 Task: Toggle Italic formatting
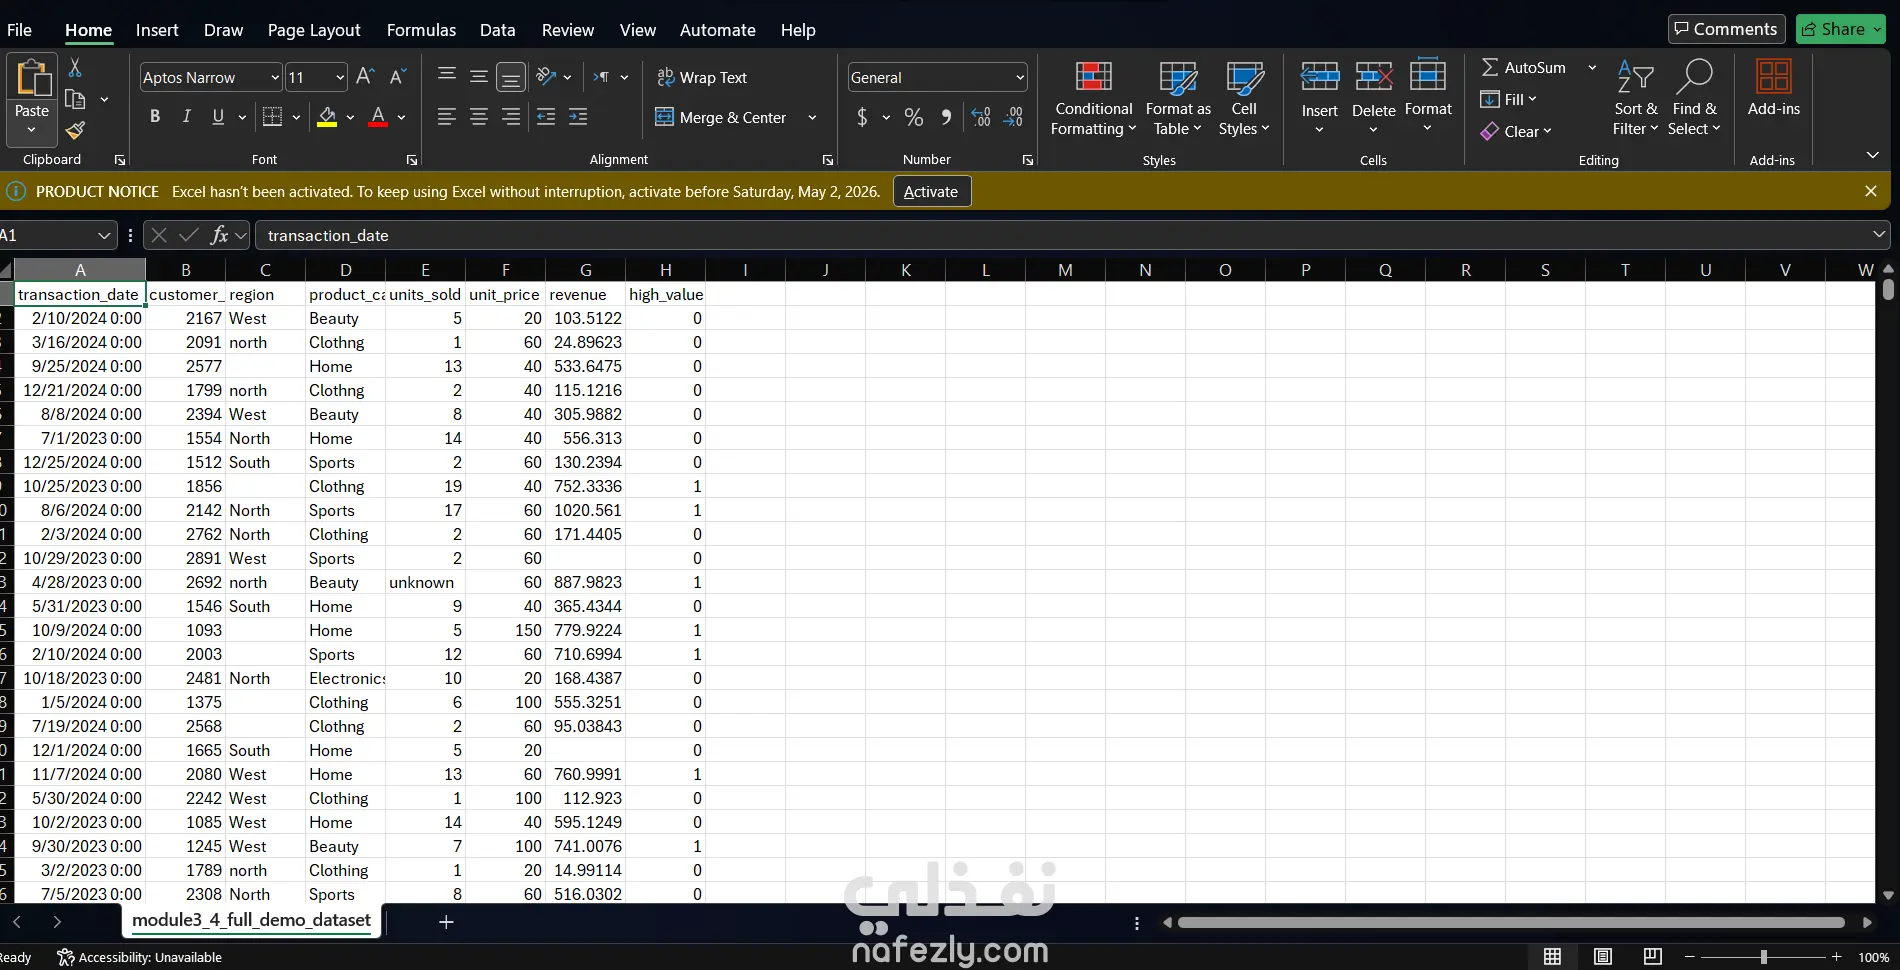[186, 117]
